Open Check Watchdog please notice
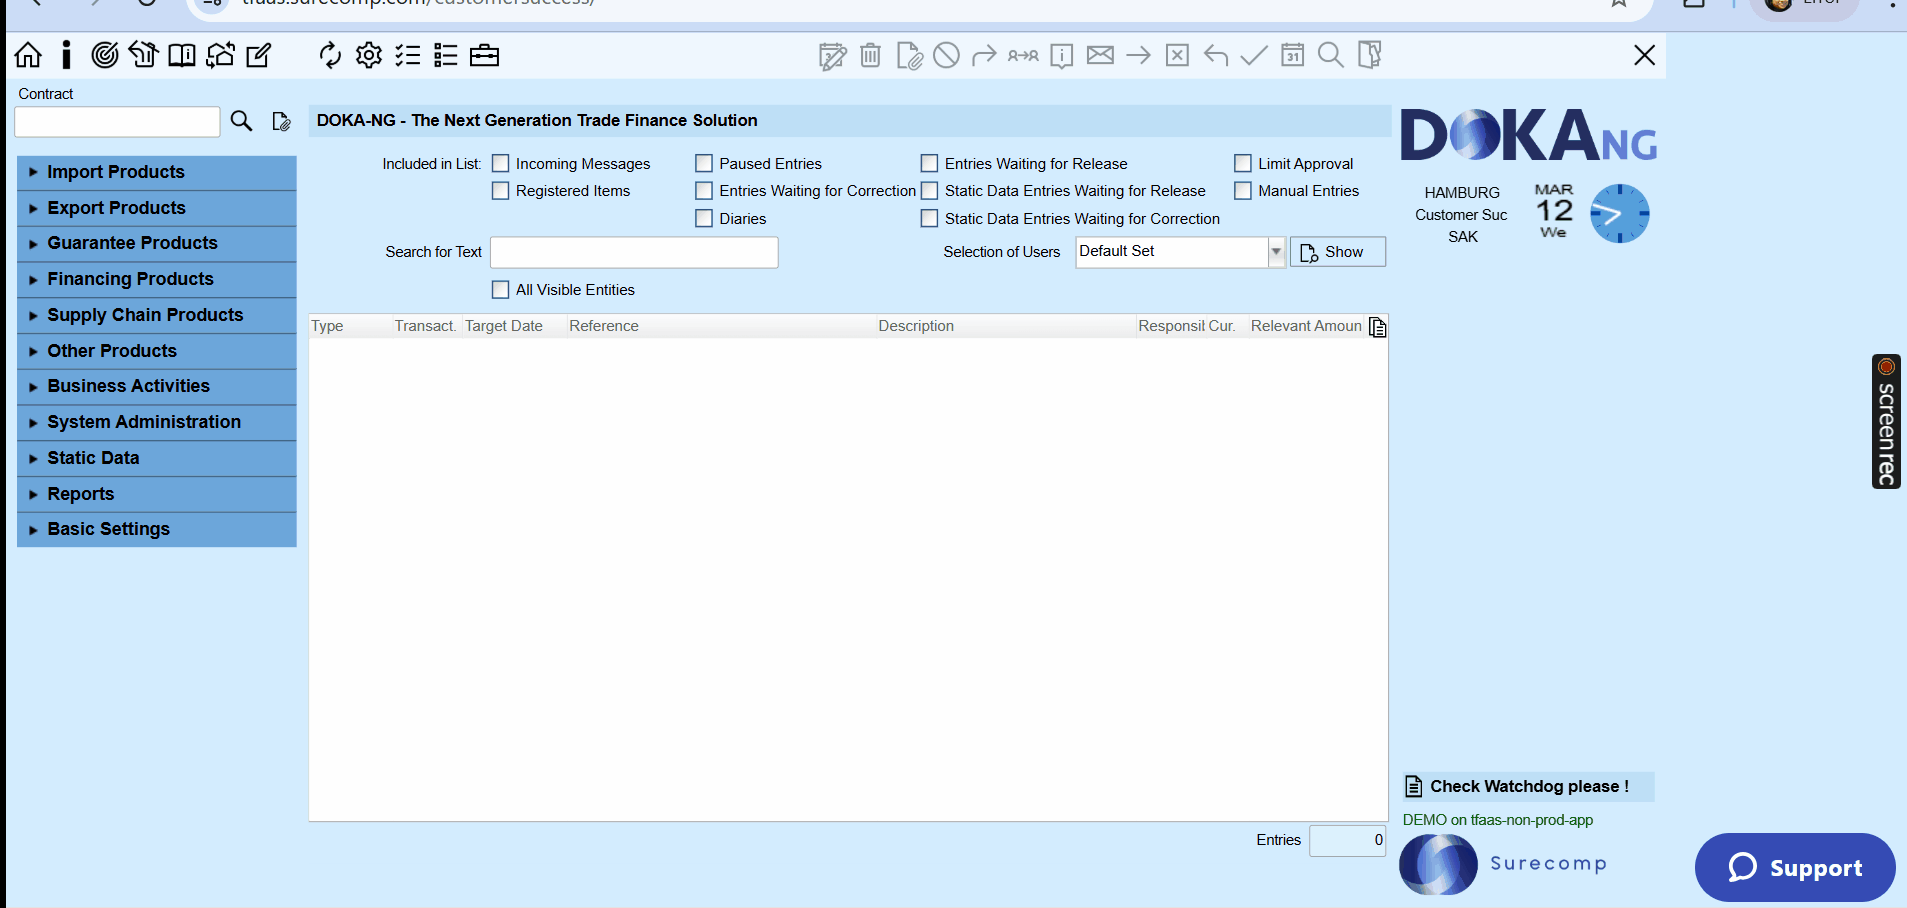Image resolution: width=1907 pixels, height=908 pixels. point(1528,786)
